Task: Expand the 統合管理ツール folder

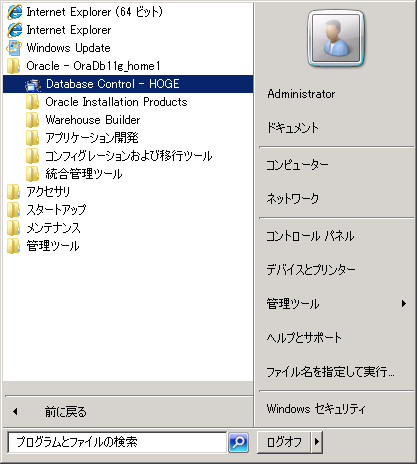Action: click(x=128, y=174)
